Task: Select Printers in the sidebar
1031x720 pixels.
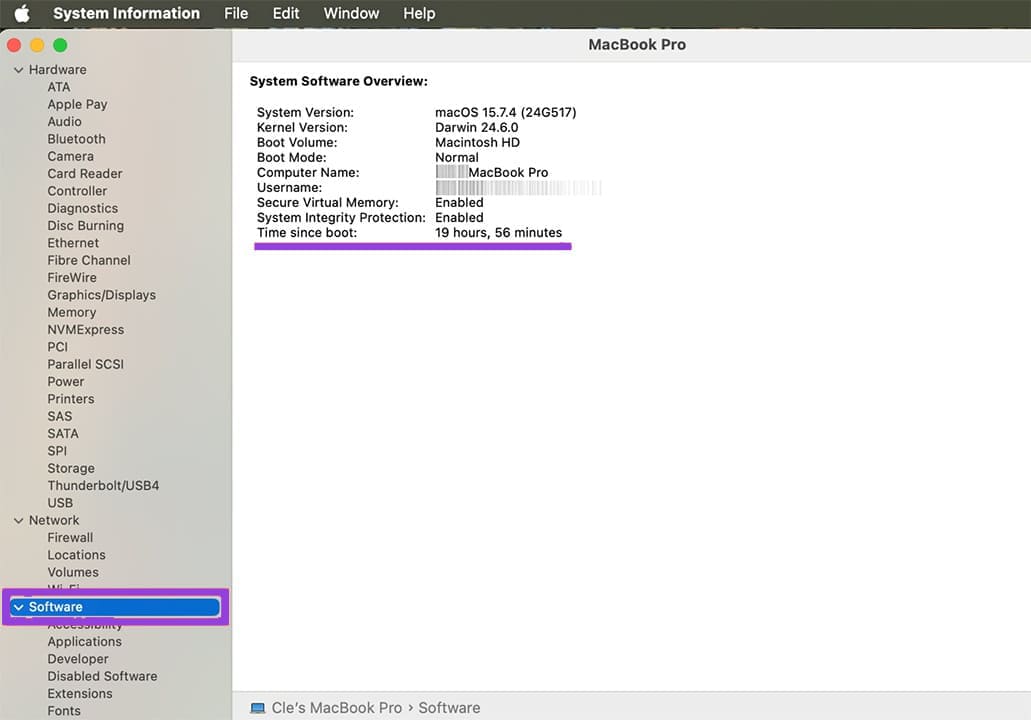Action: coord(70,399)
